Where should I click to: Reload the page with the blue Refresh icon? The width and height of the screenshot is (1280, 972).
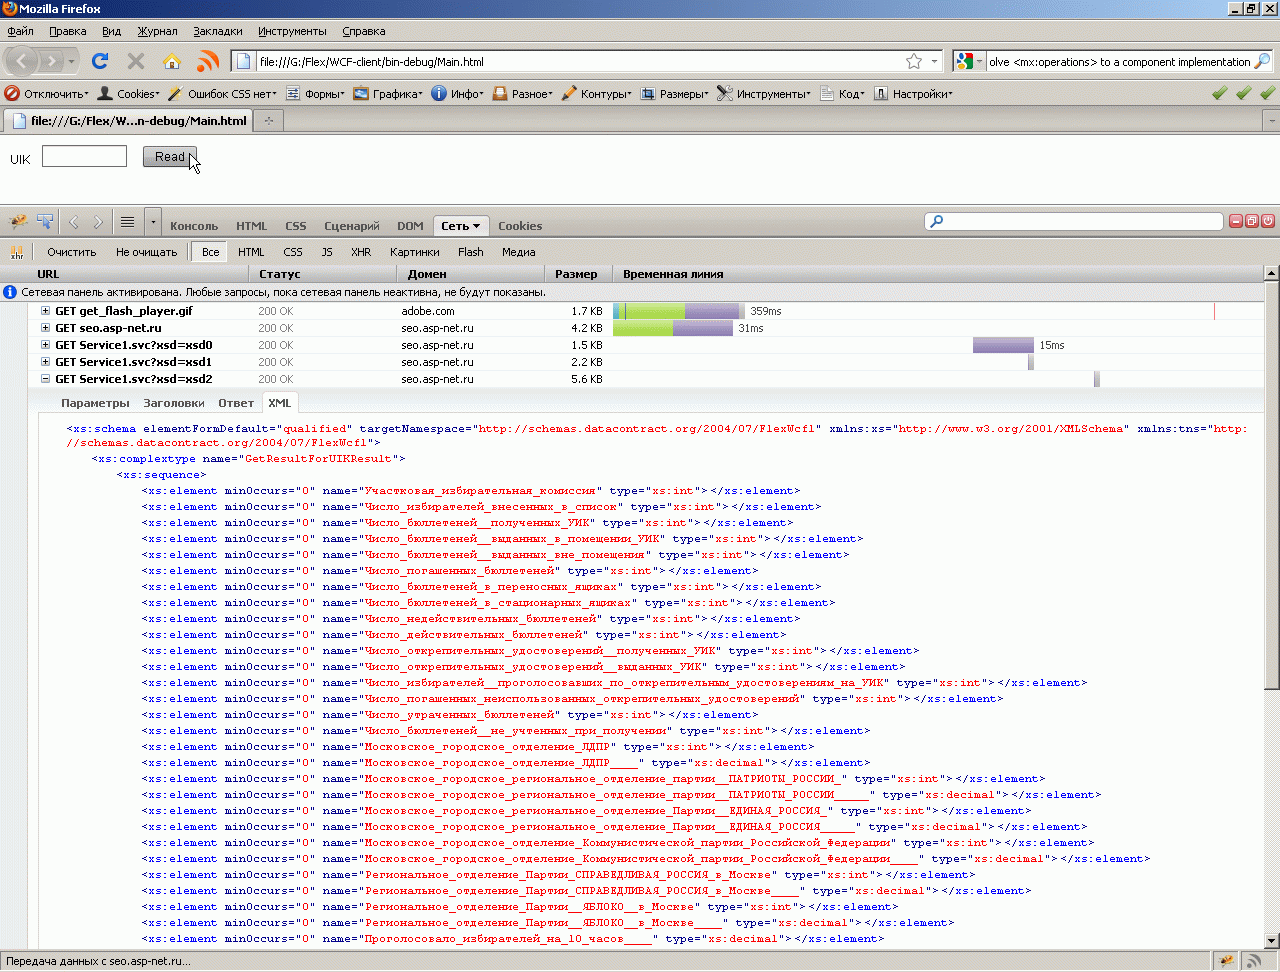pos(100,61)
